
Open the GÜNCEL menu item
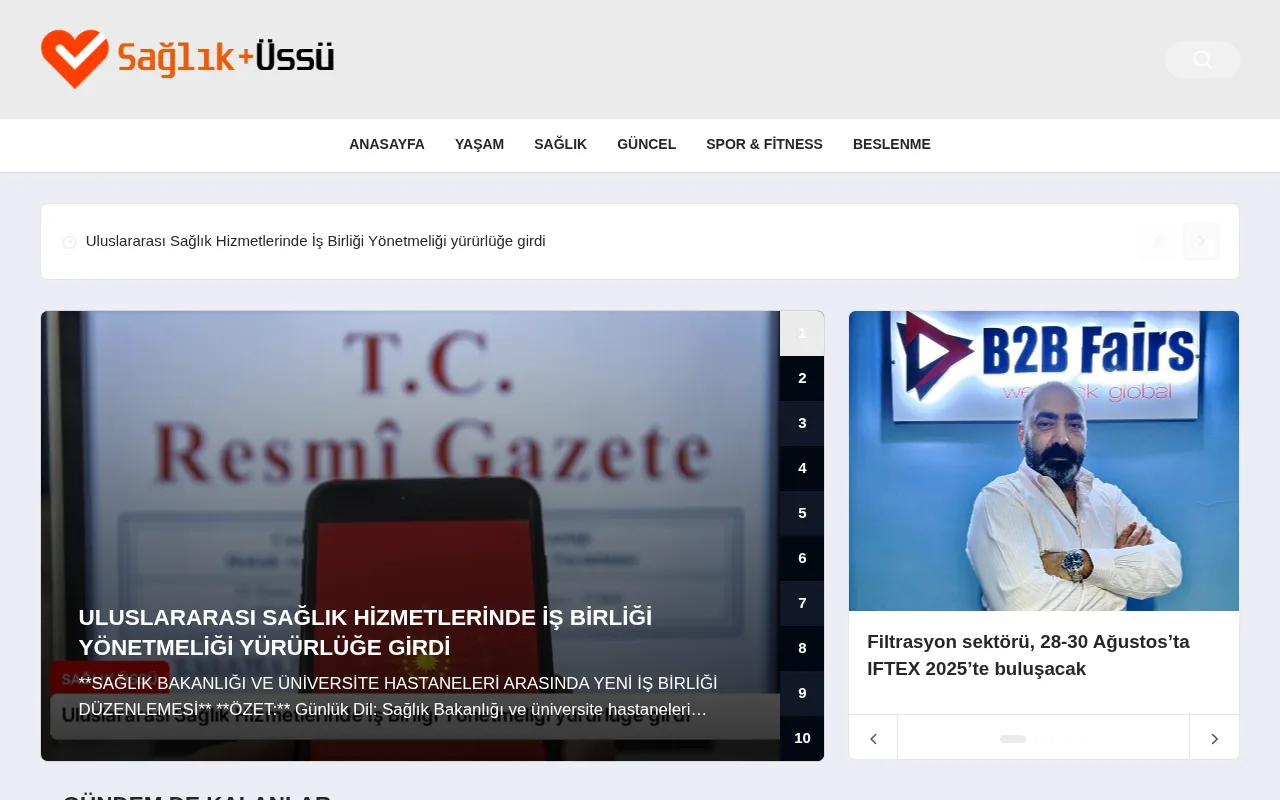646,144
